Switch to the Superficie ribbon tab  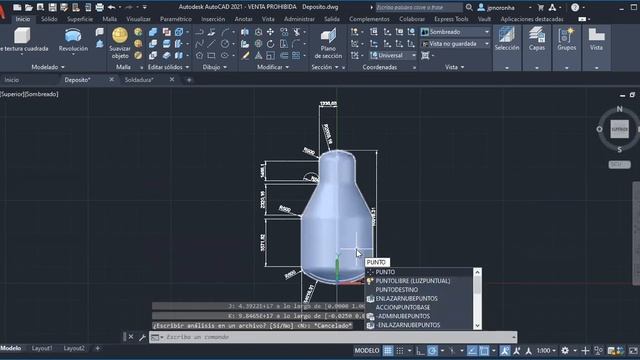pos(80,19)
